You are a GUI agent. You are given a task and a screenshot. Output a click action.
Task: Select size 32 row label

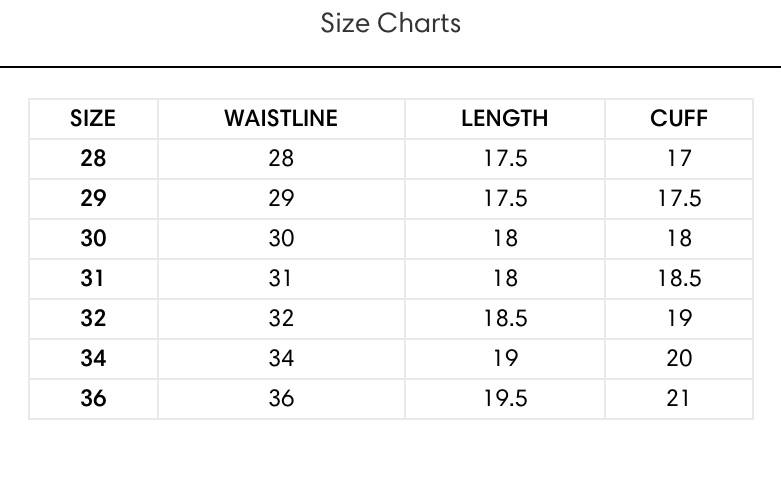click(x=93, y=318)
